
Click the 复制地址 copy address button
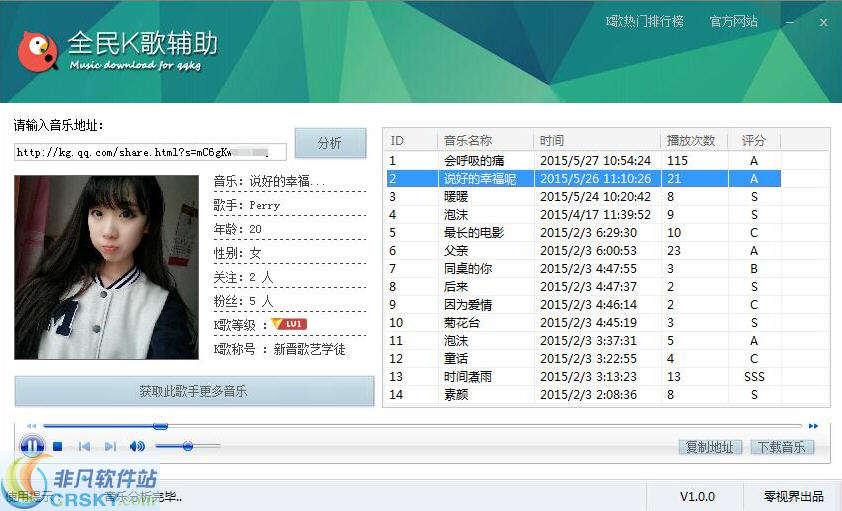coord(710,447)
